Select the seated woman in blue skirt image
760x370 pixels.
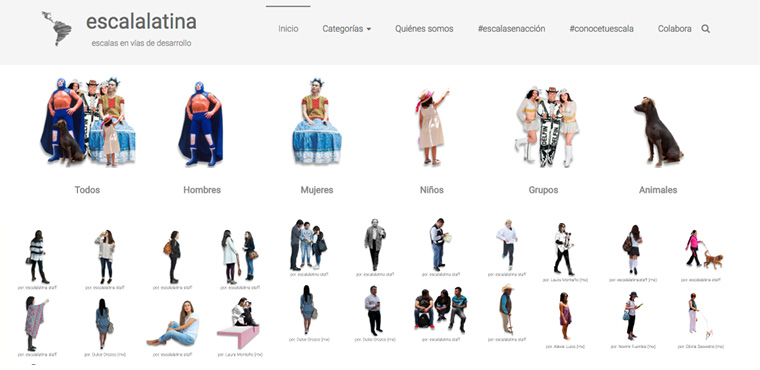(317, 122)
